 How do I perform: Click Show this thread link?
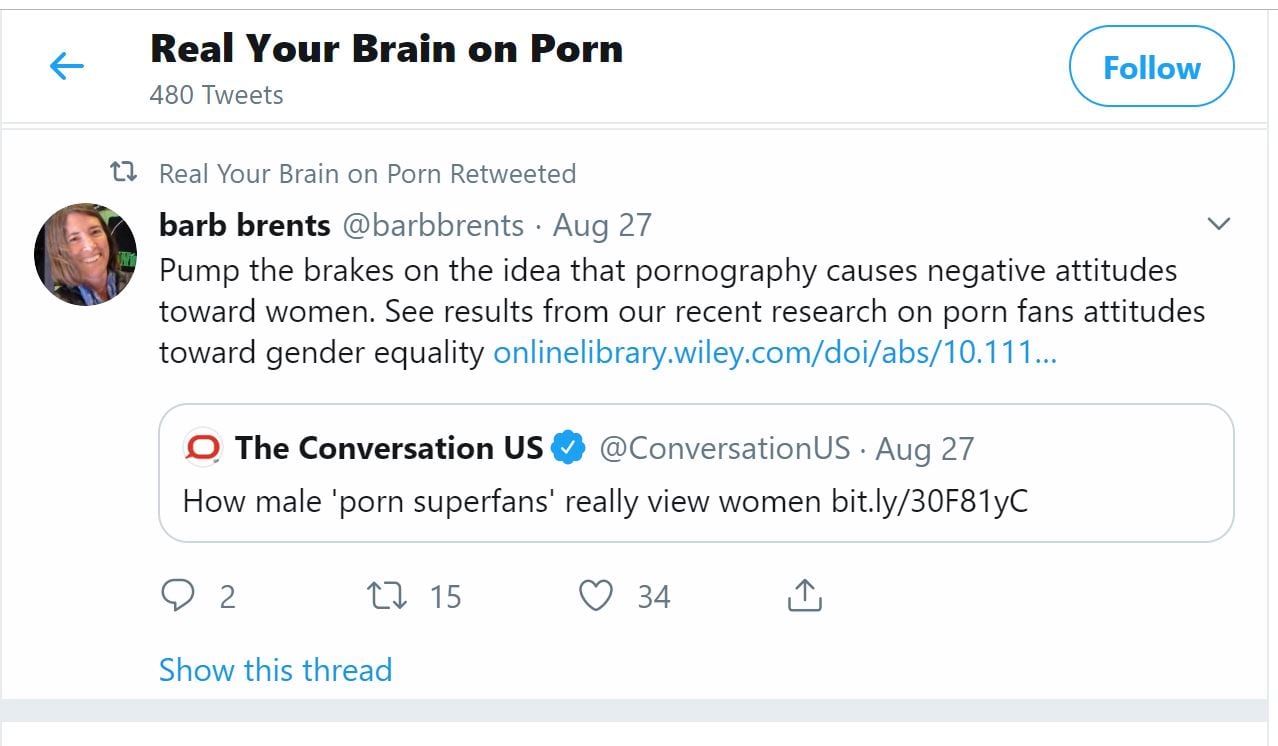[275, 669]
